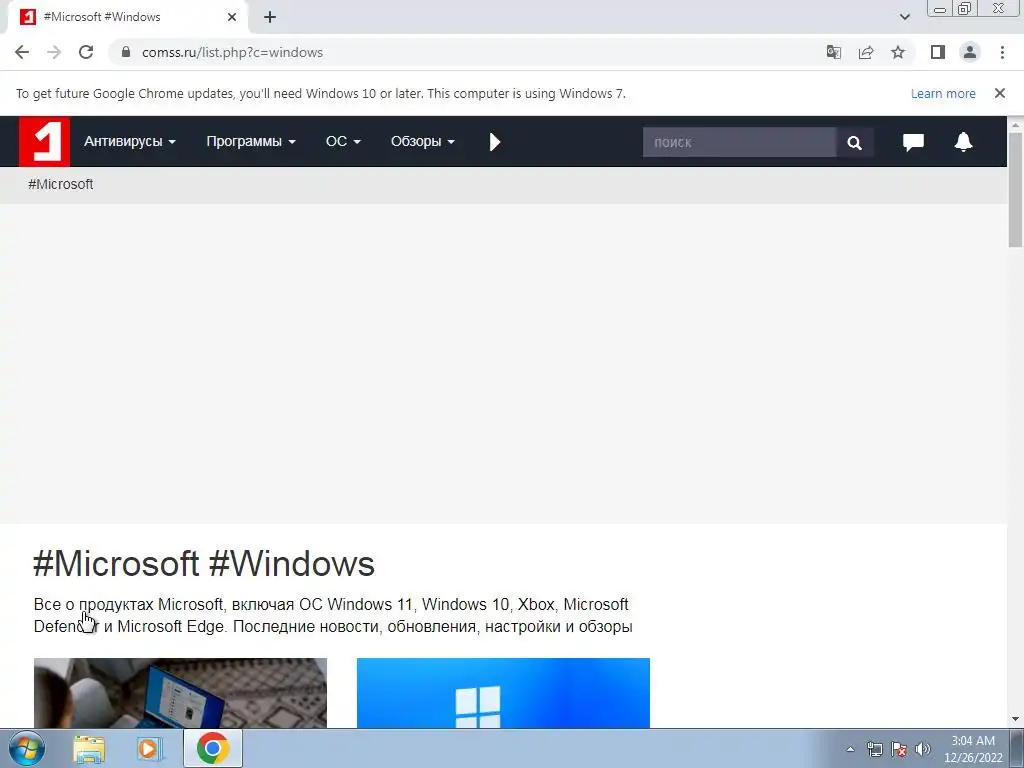
Task: Share this page icon
Action: click(x=866, y=52)
